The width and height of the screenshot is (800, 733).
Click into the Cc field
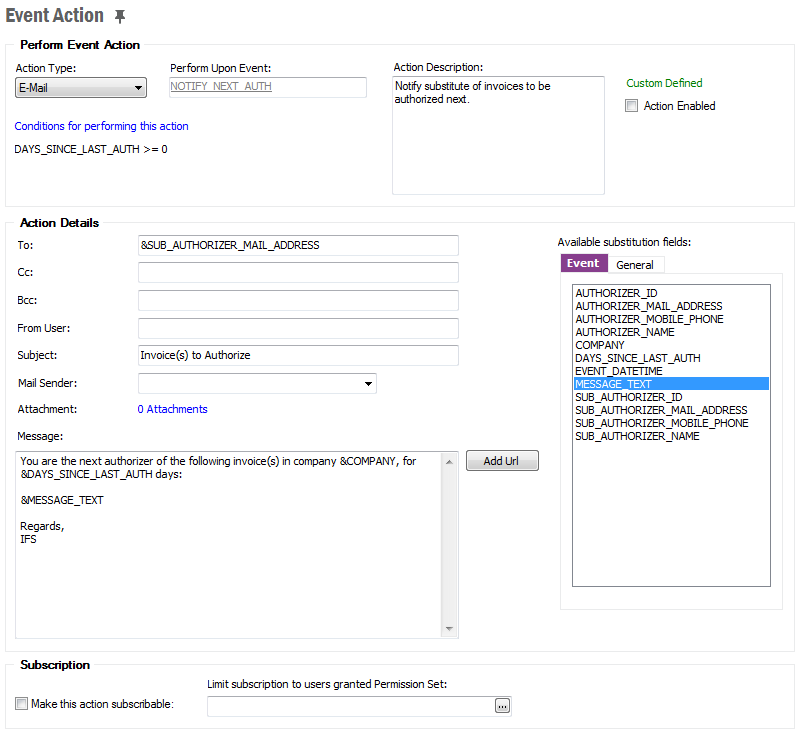click(298, 273)
